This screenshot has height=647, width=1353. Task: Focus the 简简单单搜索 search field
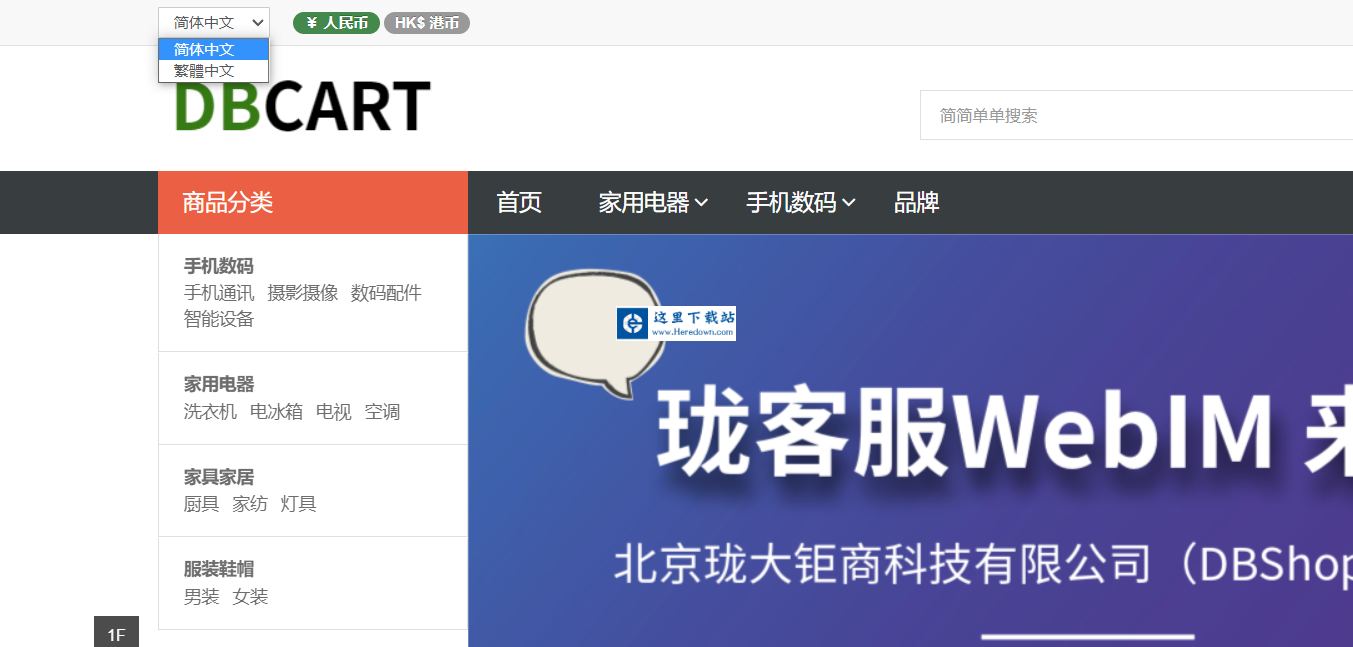(1136, 115)
